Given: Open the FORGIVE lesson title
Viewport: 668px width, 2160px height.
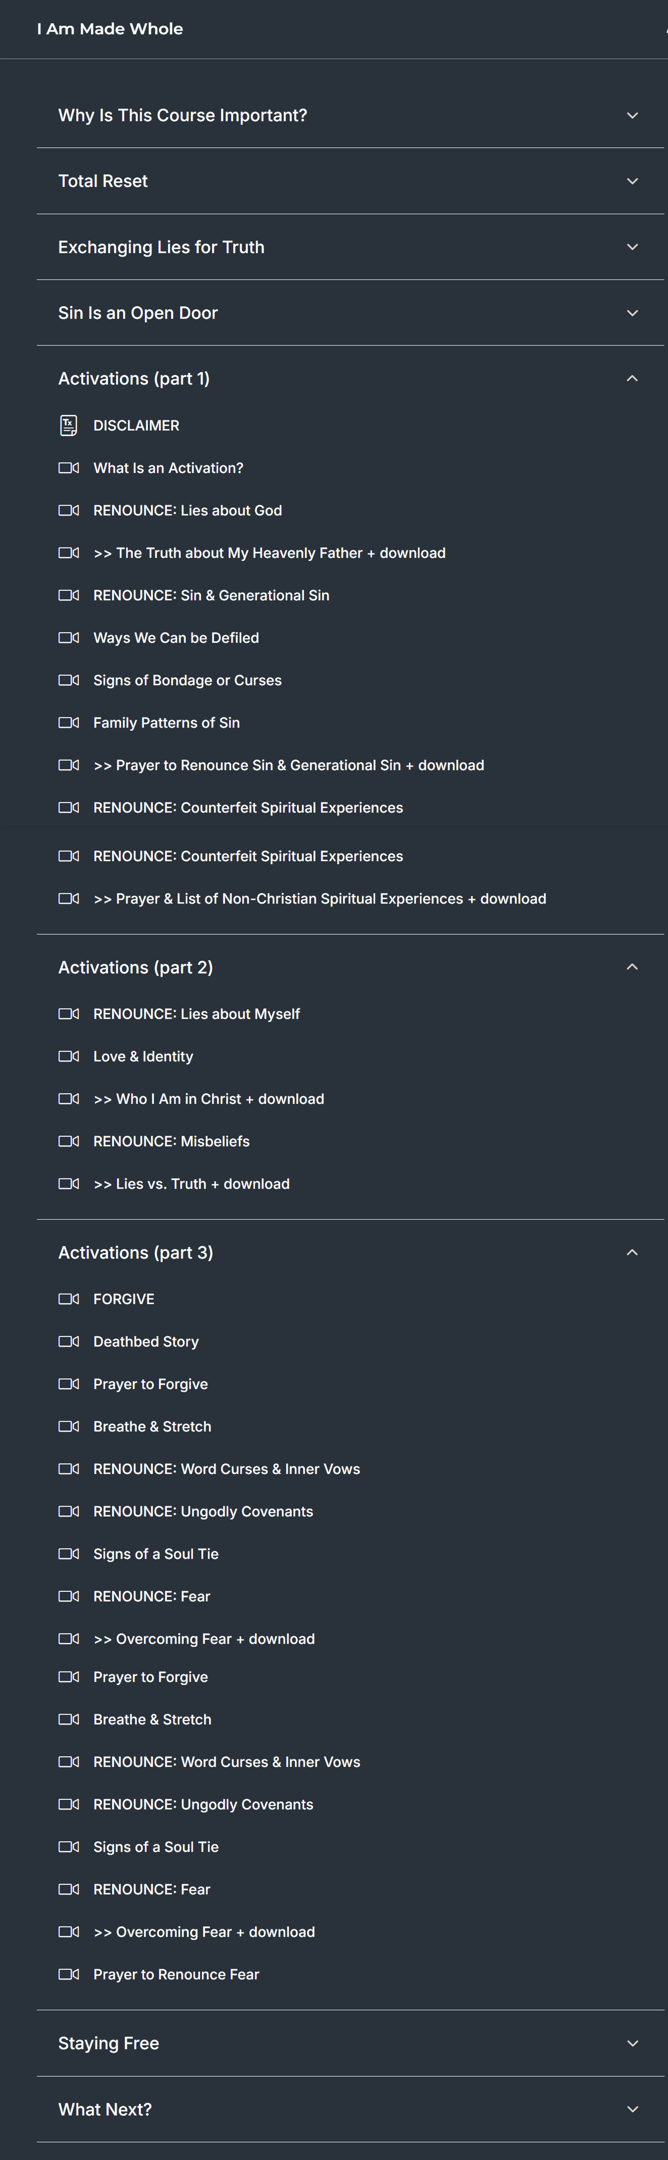Looking at the screenshot, I should (x=124, y=1300).
